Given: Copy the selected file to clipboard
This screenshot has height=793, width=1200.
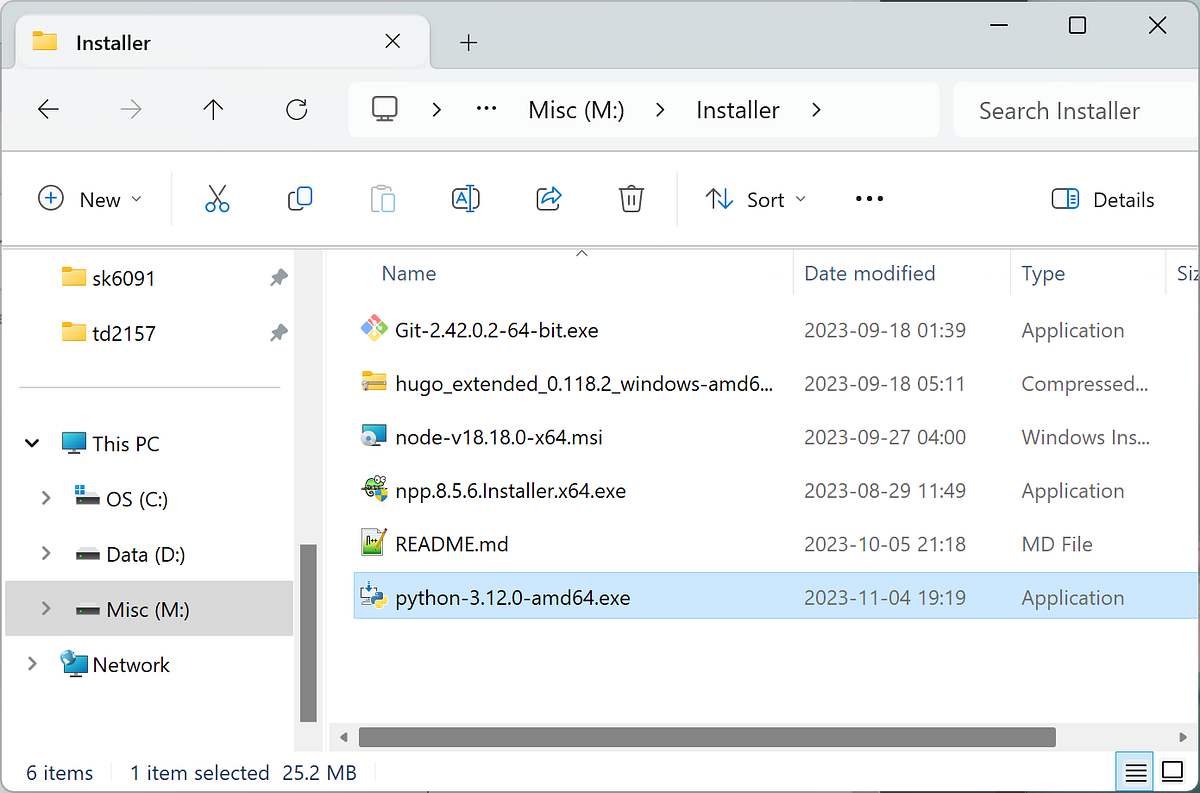Looking at the screenshot, I should 299,199.
